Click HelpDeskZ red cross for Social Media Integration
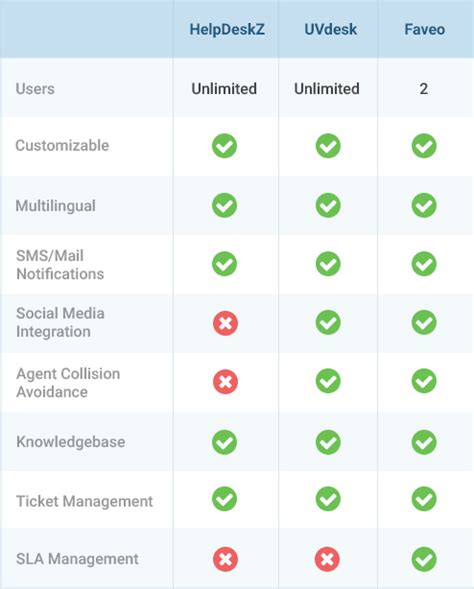Viewport: 474px width, 589px height. click(x=225, y=323)
